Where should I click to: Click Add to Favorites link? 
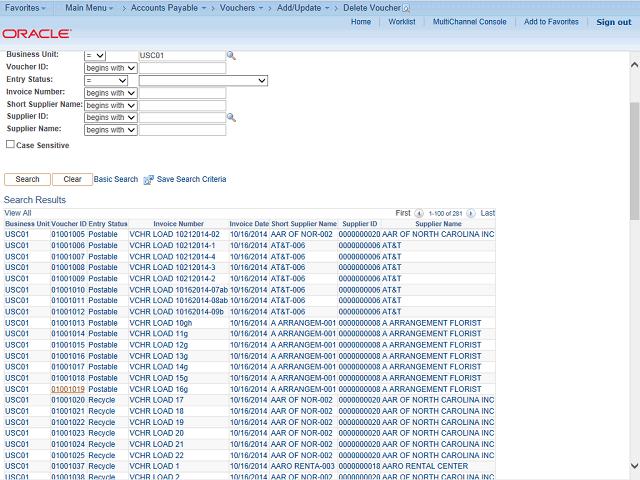(551, 22)
